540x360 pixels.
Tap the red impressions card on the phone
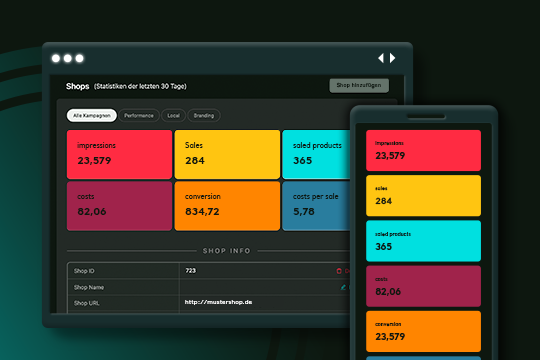423,150
